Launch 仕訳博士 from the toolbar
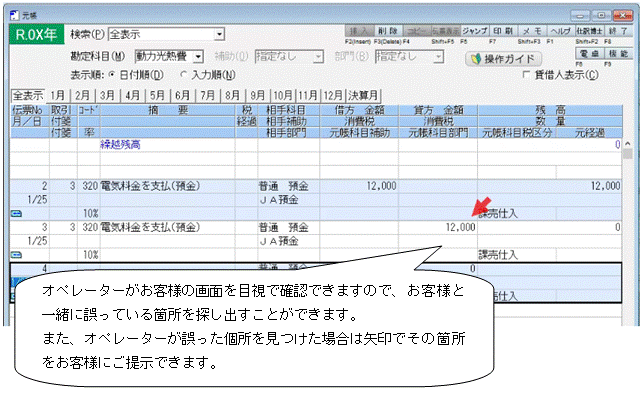 click(x=589, y=31)
